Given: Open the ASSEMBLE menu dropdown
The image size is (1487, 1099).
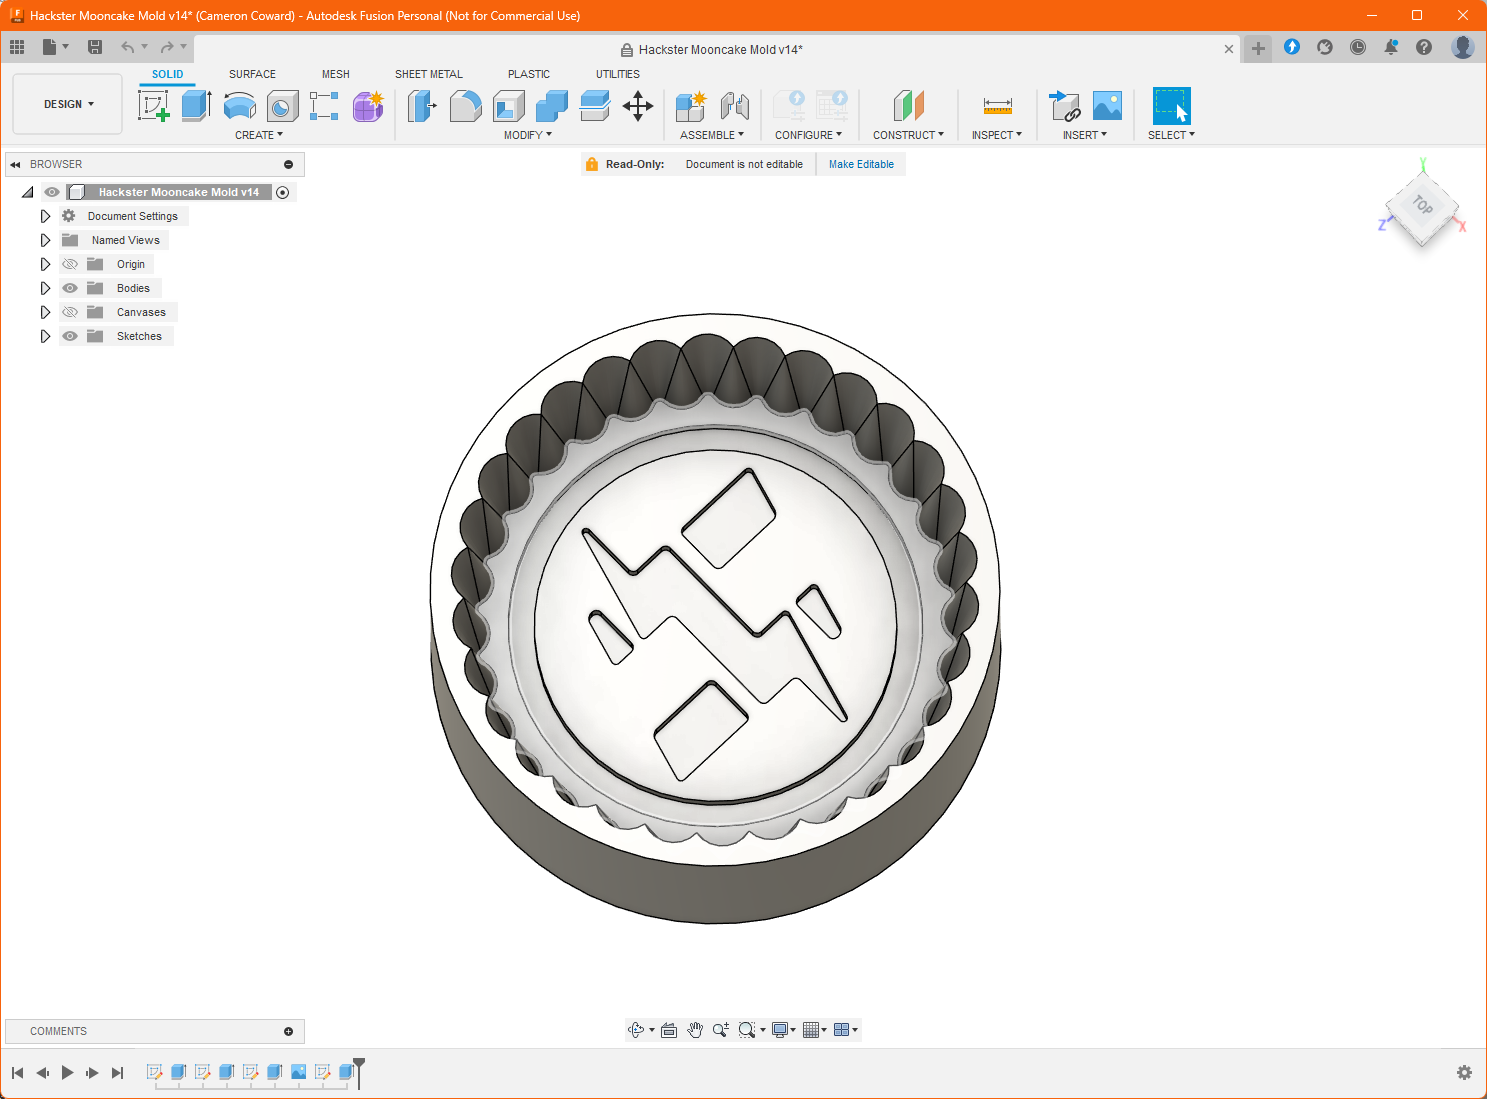Looking at the screenshot, I should [712, 135].
